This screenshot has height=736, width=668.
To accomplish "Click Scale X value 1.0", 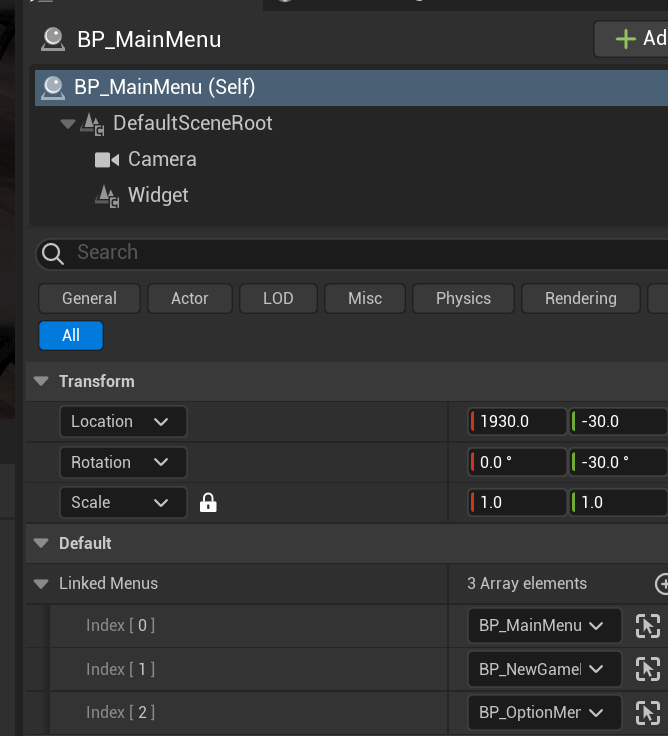I will pos(517,503).
